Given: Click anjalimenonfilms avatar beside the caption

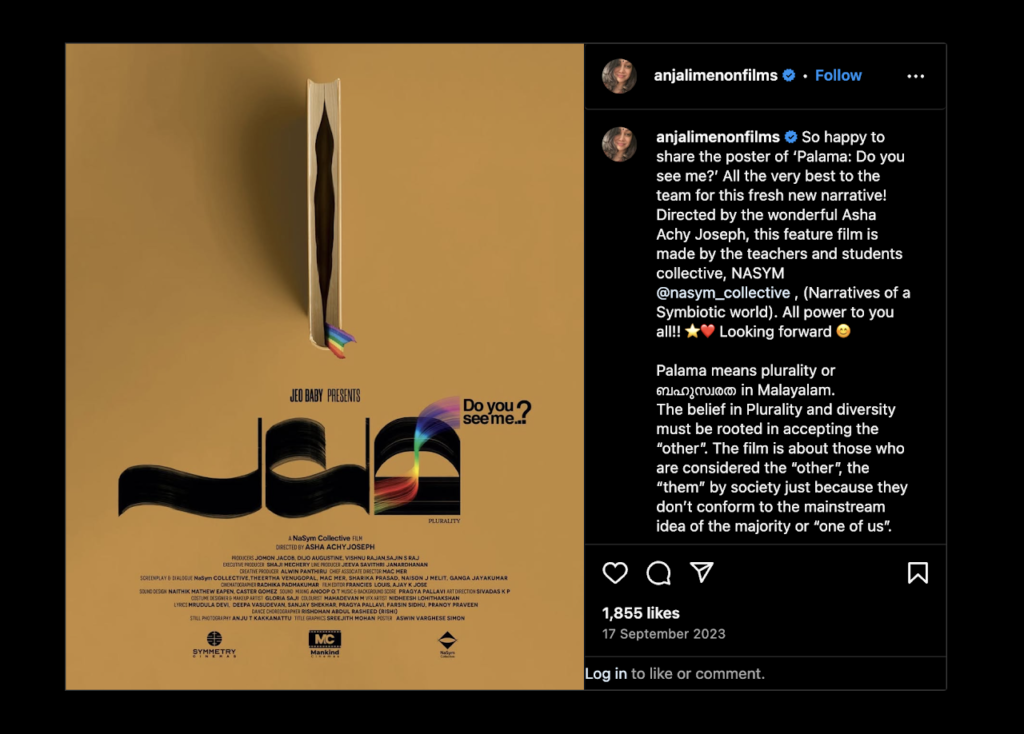Looking at the screenshot, I should [x=619, y=144].
